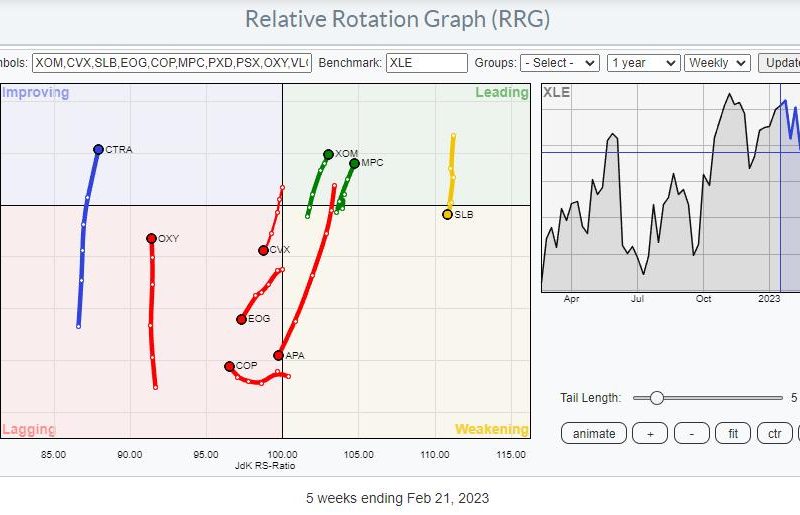Click the Weakening quadrant label
The height and width of the screenshot is (515, 800).
491,429
